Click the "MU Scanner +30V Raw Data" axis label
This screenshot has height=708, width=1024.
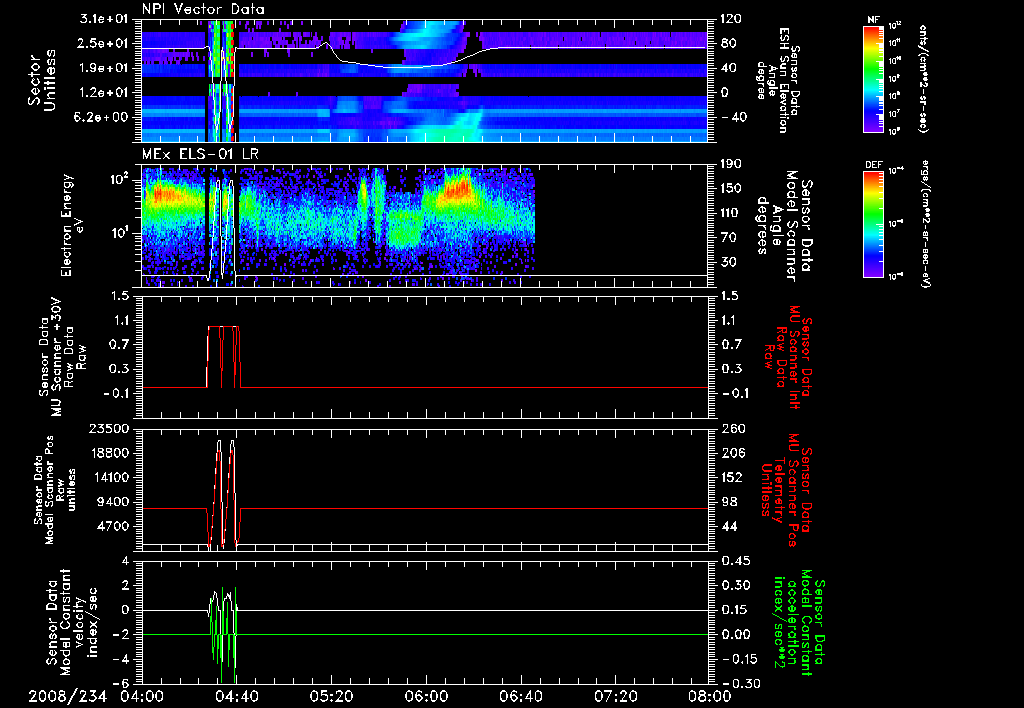coord(63,357)
